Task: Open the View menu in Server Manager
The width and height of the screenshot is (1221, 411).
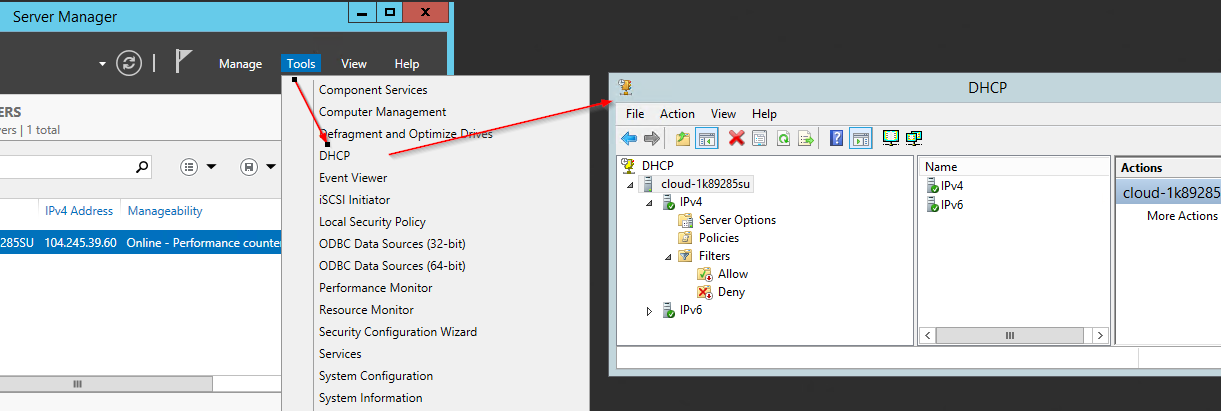Action: point(354,64)
